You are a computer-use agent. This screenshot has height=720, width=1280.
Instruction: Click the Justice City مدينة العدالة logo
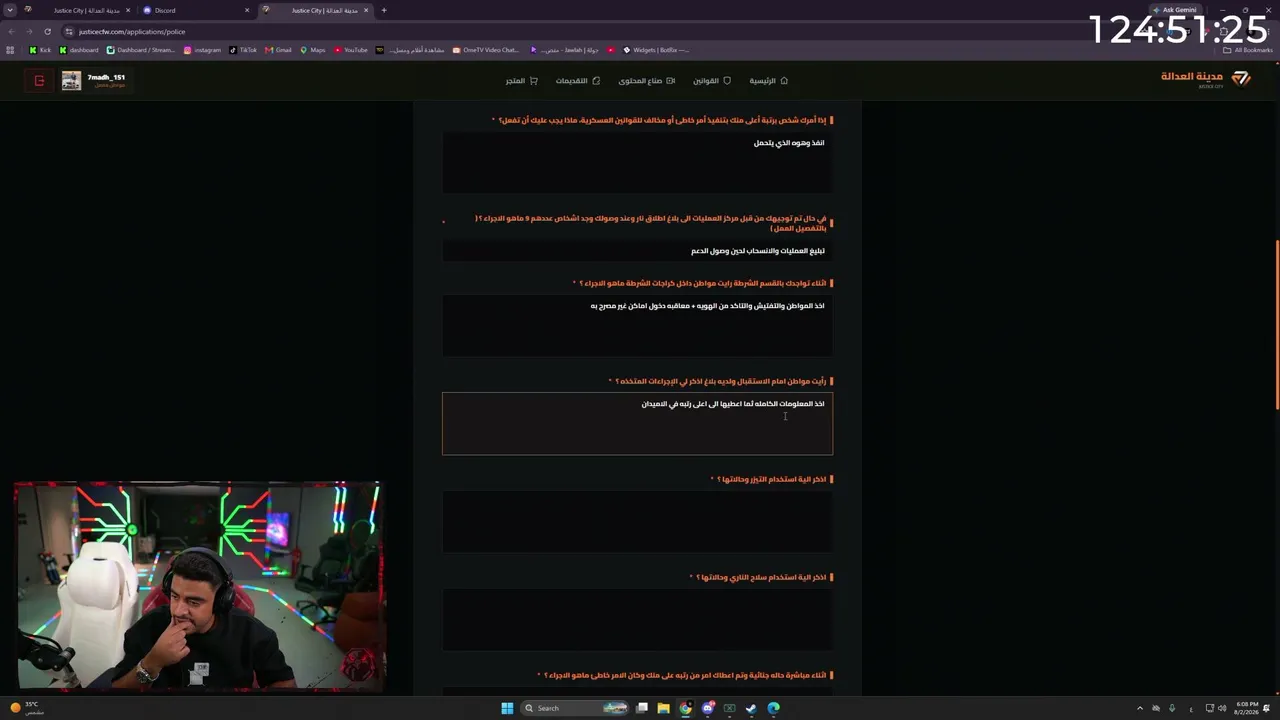[x=1206, y=79]
